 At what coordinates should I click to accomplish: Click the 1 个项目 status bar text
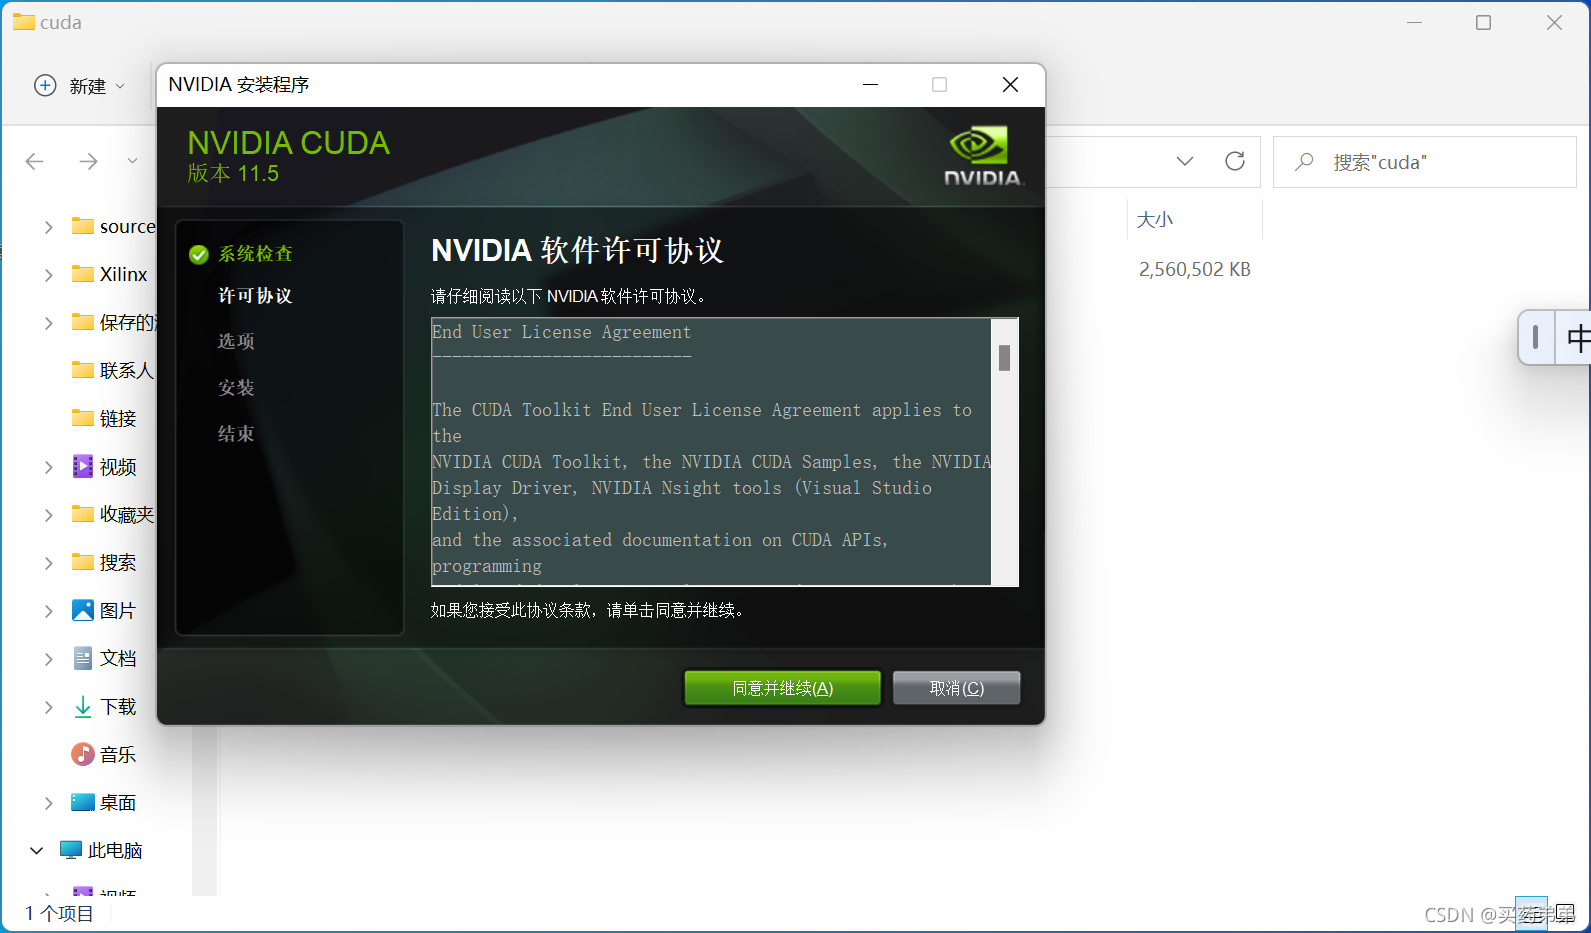[x=59, y=913]
